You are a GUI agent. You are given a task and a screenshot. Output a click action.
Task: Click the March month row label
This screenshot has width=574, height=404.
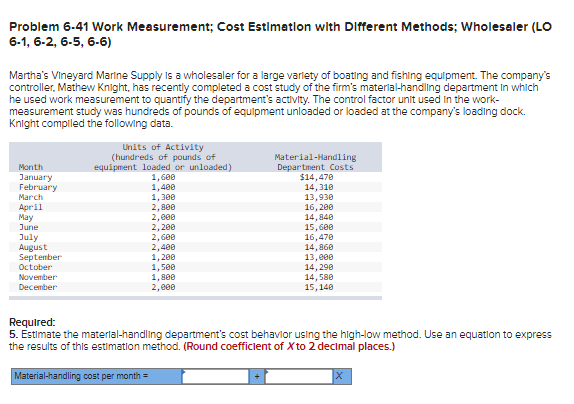[31, 197]
